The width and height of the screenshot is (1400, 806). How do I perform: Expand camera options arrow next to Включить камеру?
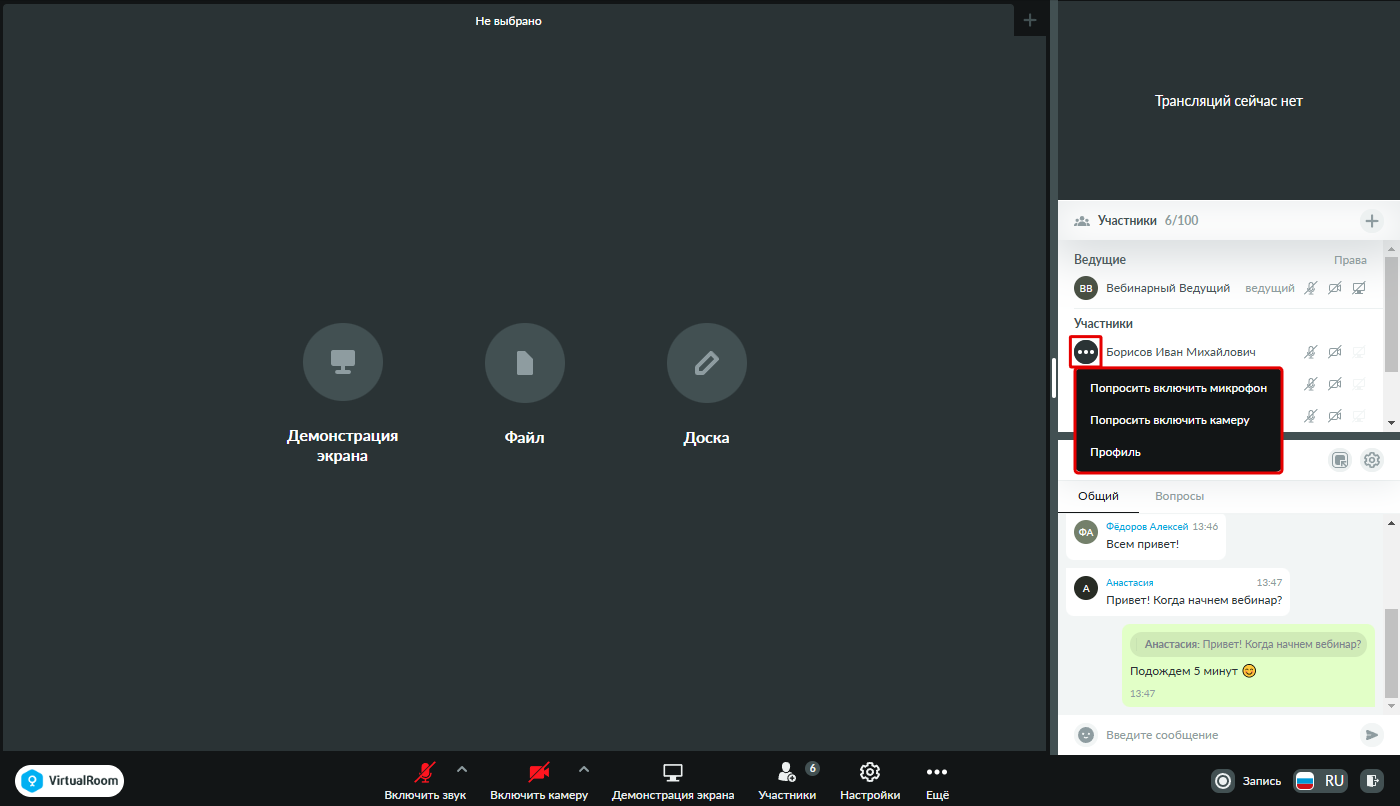coord(584,769)
